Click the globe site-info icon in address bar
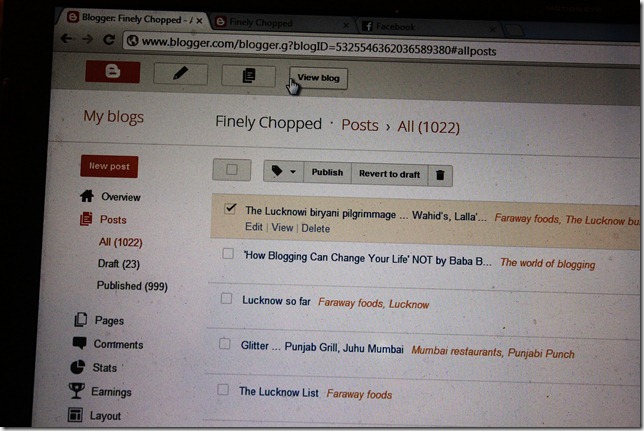 pyautogui.click(x=132, y=40)
